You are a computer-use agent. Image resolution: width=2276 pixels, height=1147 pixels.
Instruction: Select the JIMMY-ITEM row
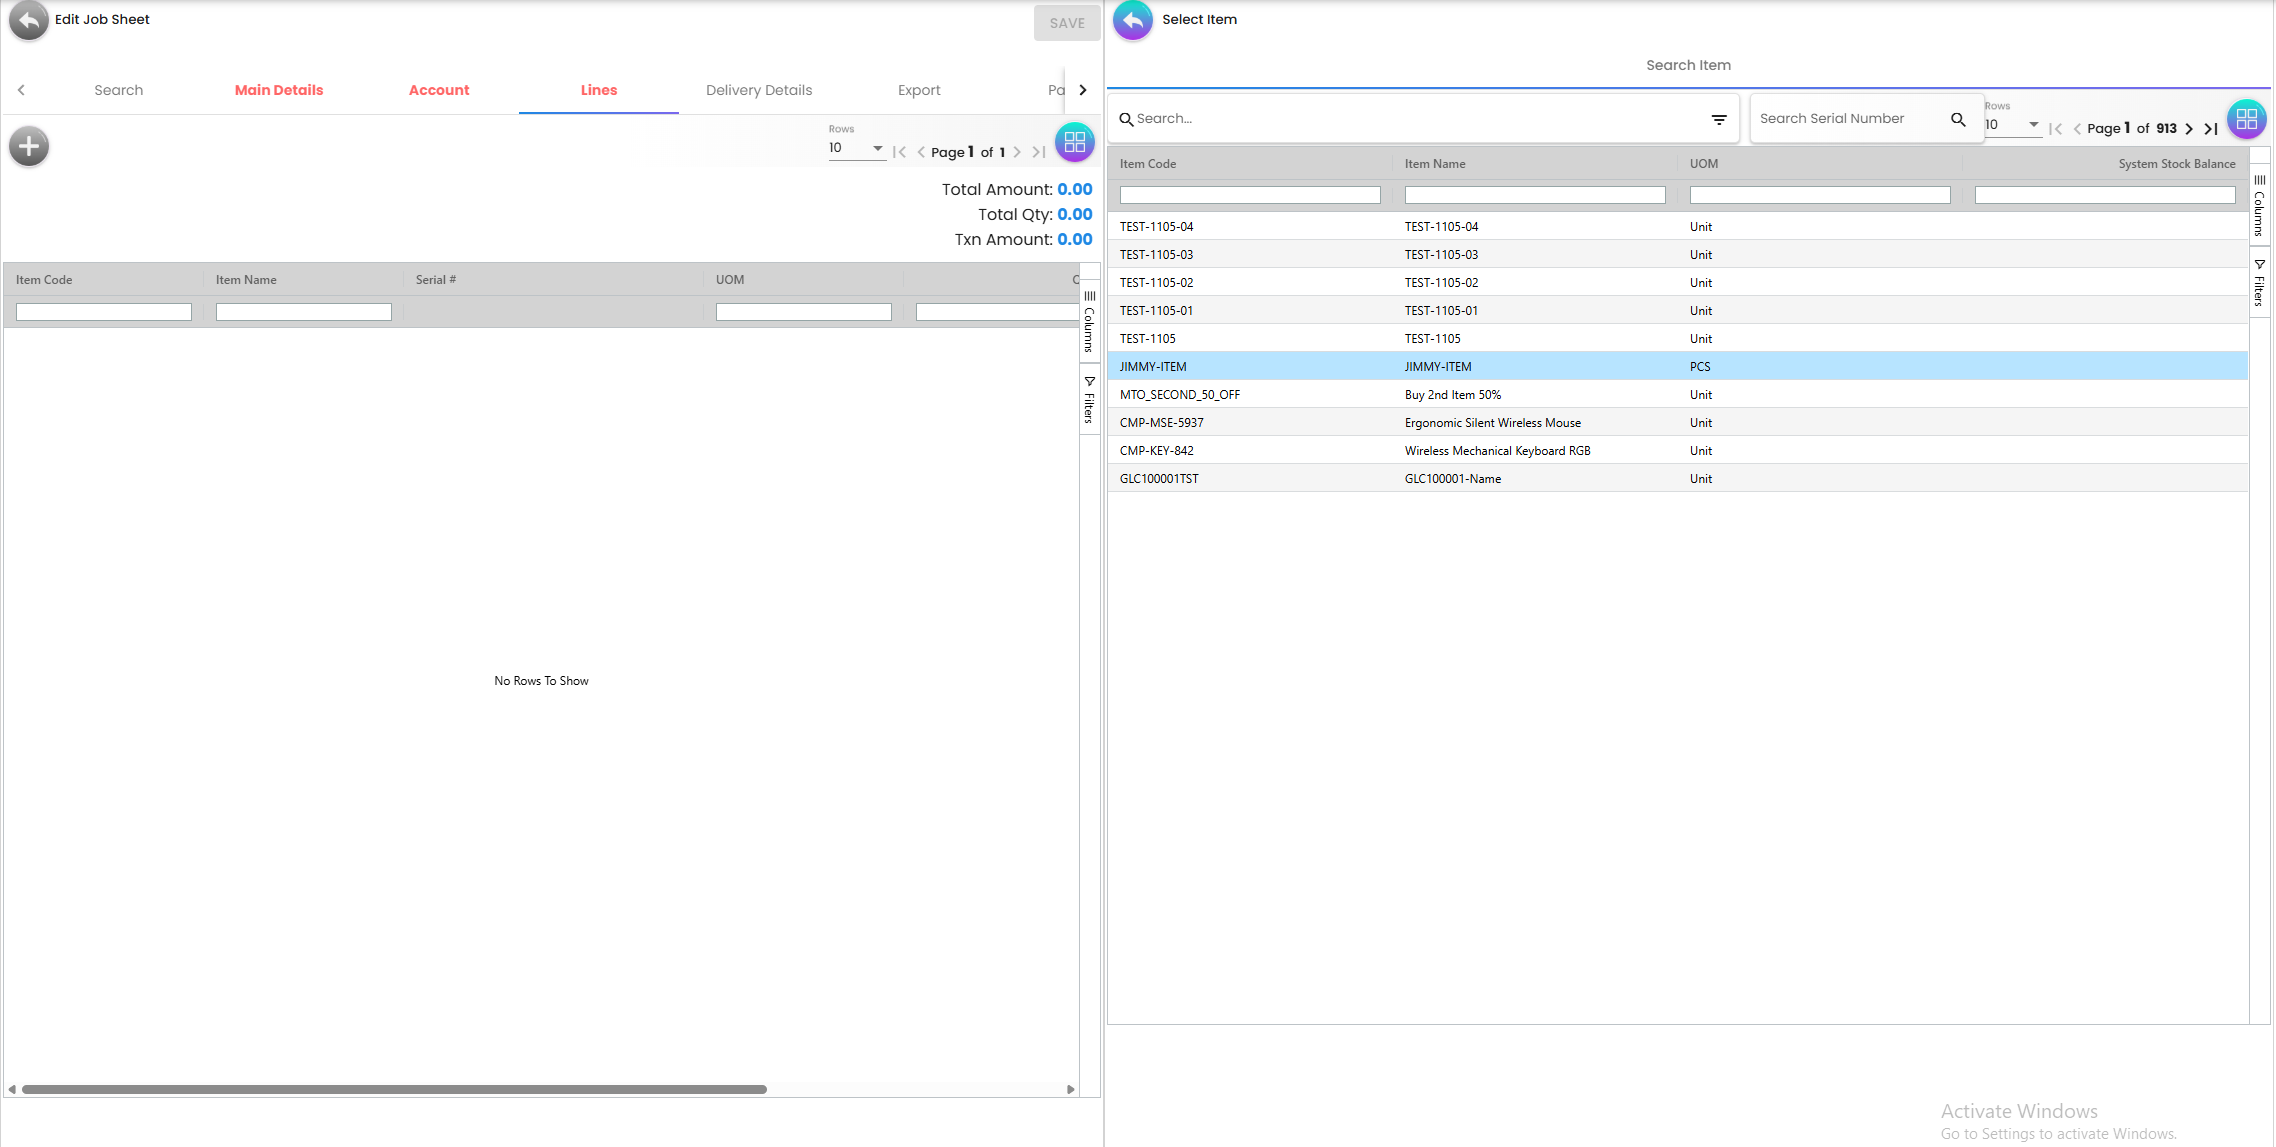pos(1678,367)
